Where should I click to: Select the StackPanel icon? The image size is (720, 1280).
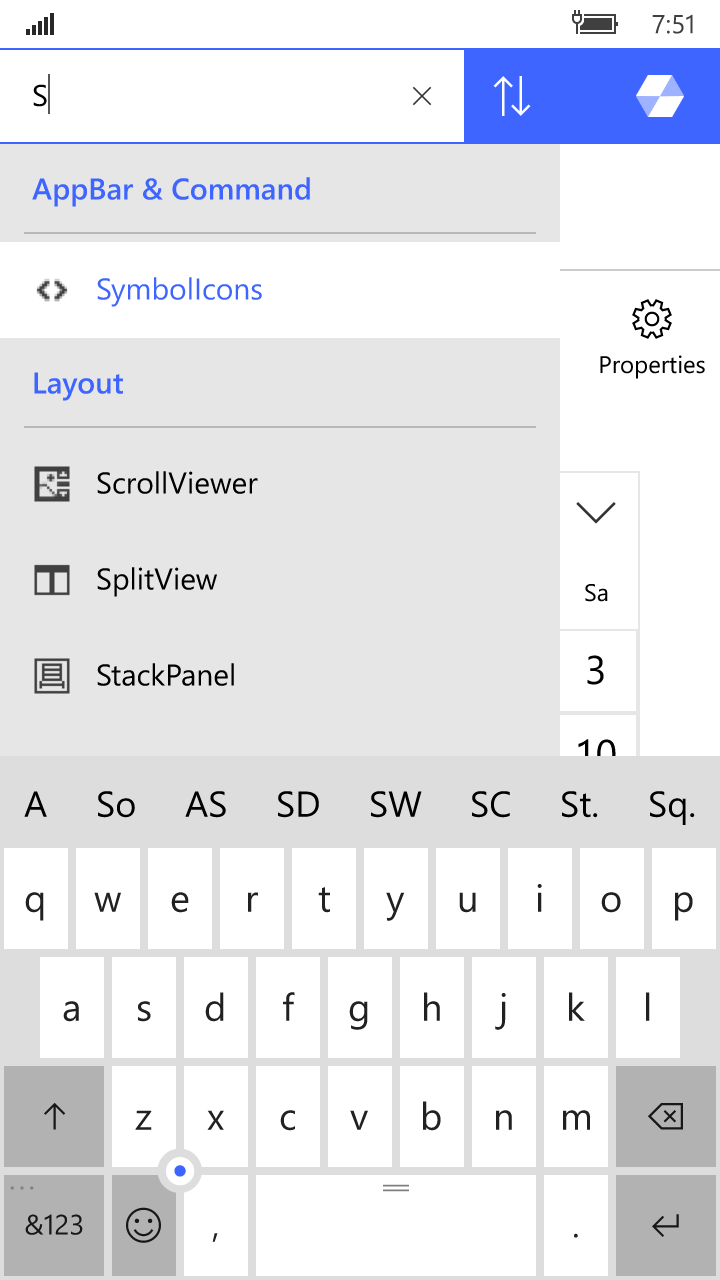(52, 676)
